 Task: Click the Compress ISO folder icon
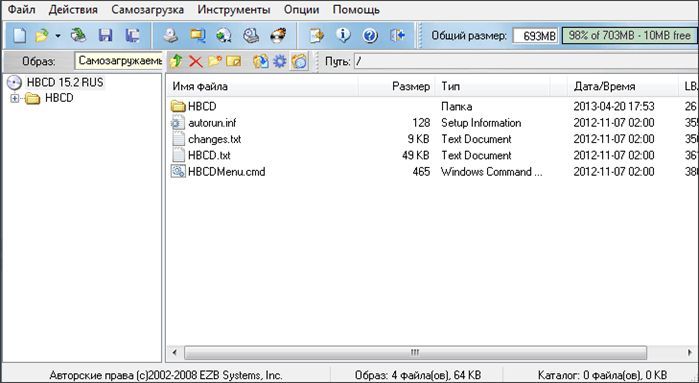[197, 35]
